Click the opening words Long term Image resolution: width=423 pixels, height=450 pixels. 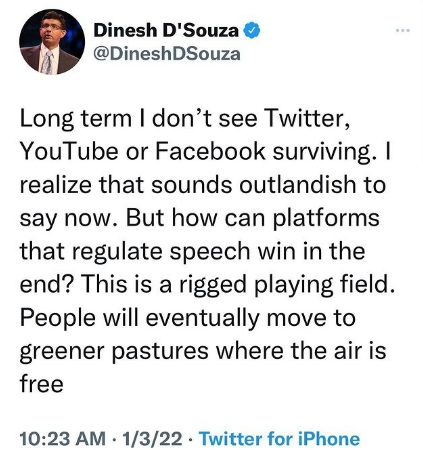[76, 119]
